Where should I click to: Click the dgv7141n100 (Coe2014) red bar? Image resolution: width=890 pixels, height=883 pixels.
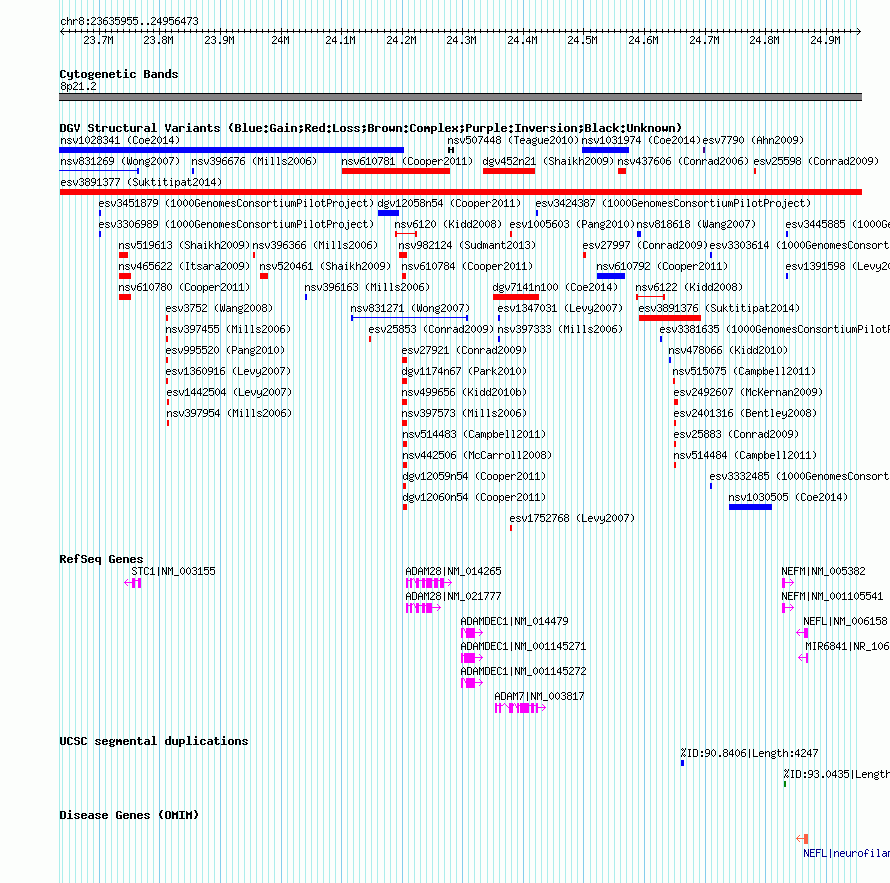(x=516, y=297)
